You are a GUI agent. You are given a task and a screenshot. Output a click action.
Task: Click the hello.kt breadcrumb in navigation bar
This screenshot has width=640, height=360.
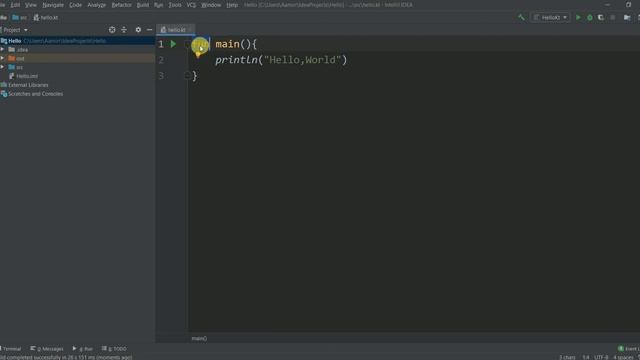point(46,18)
